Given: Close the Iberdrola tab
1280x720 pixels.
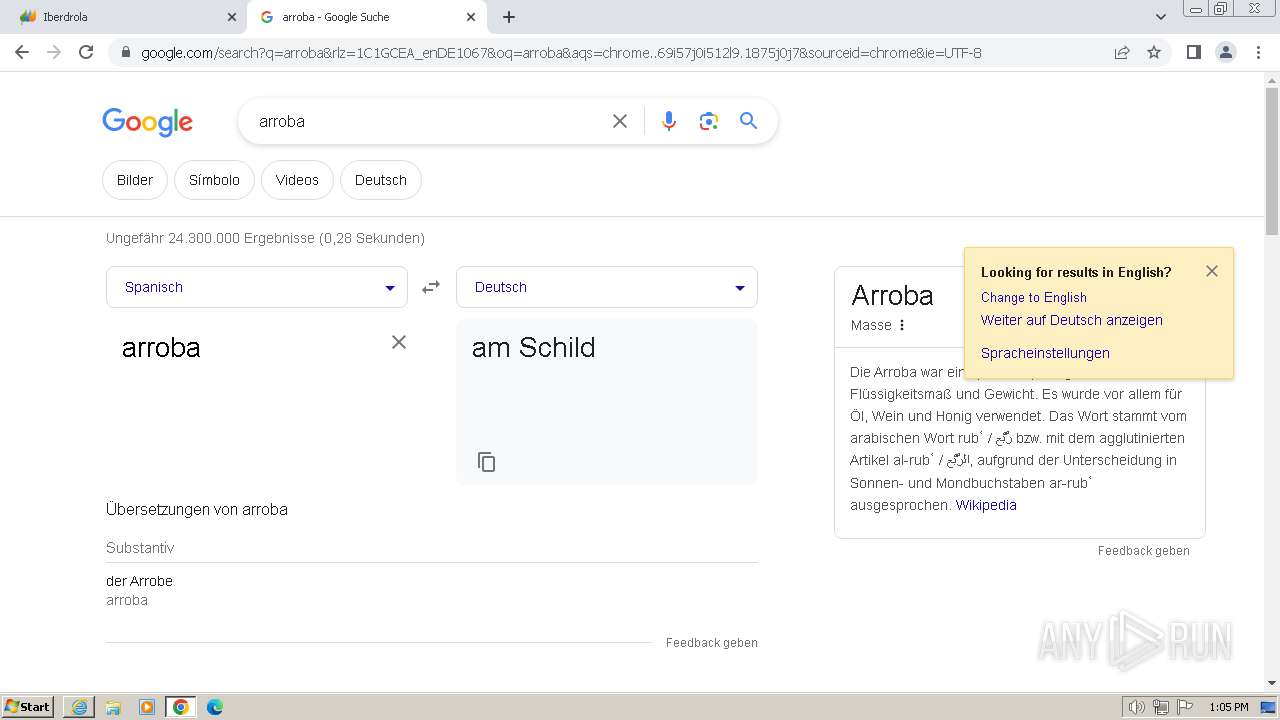Looking at the screenshot, I should 232,17.
